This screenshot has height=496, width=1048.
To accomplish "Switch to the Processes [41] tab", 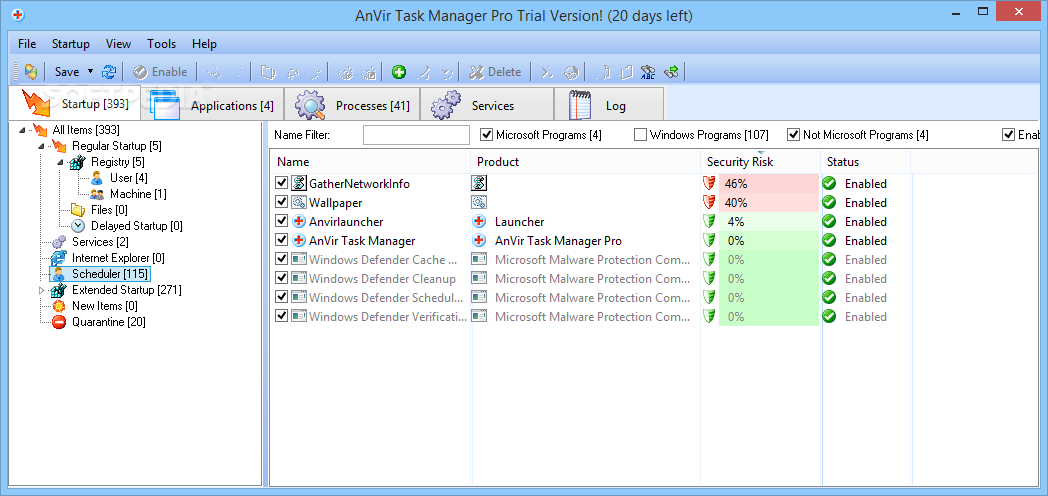I will [x=352, y=106].
